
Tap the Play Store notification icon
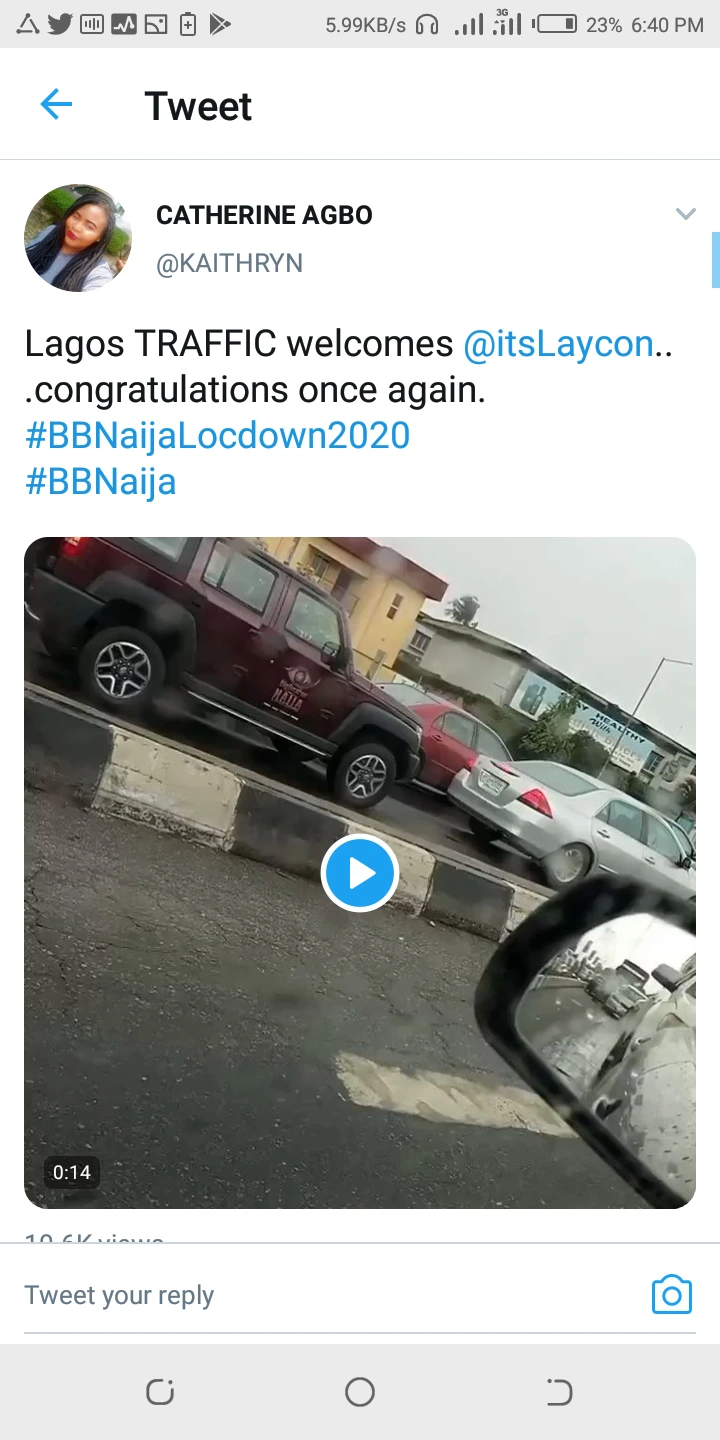[x=220, y=24]
